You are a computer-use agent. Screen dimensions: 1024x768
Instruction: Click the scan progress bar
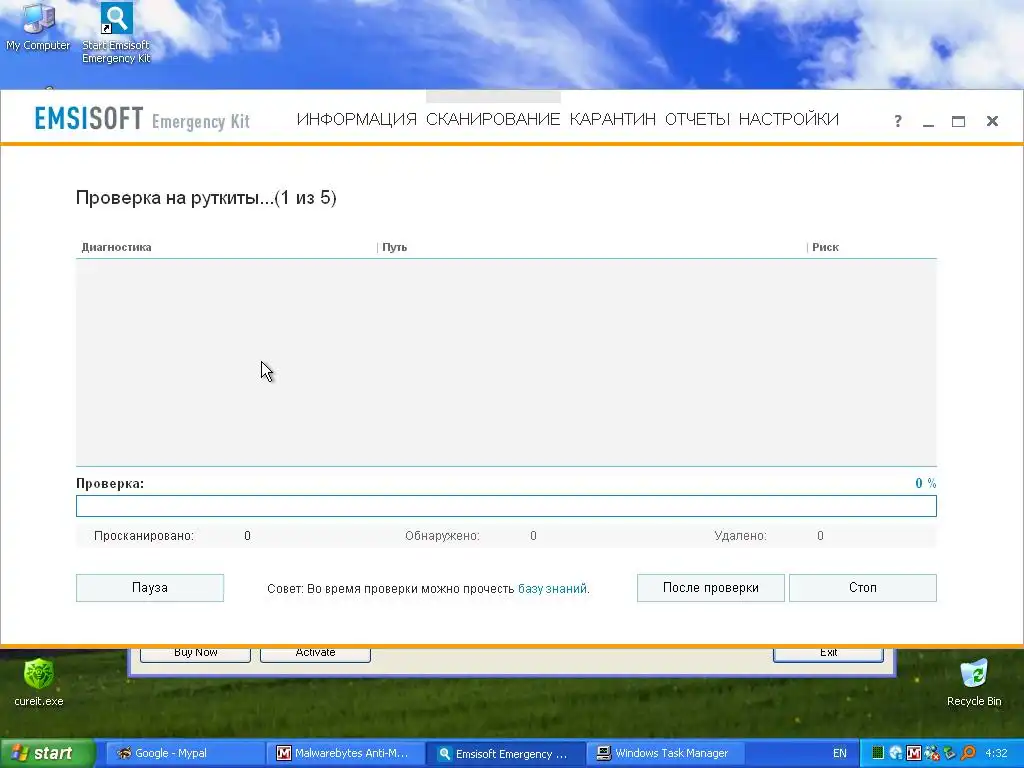pyautogui.click(x=506, y=506)
